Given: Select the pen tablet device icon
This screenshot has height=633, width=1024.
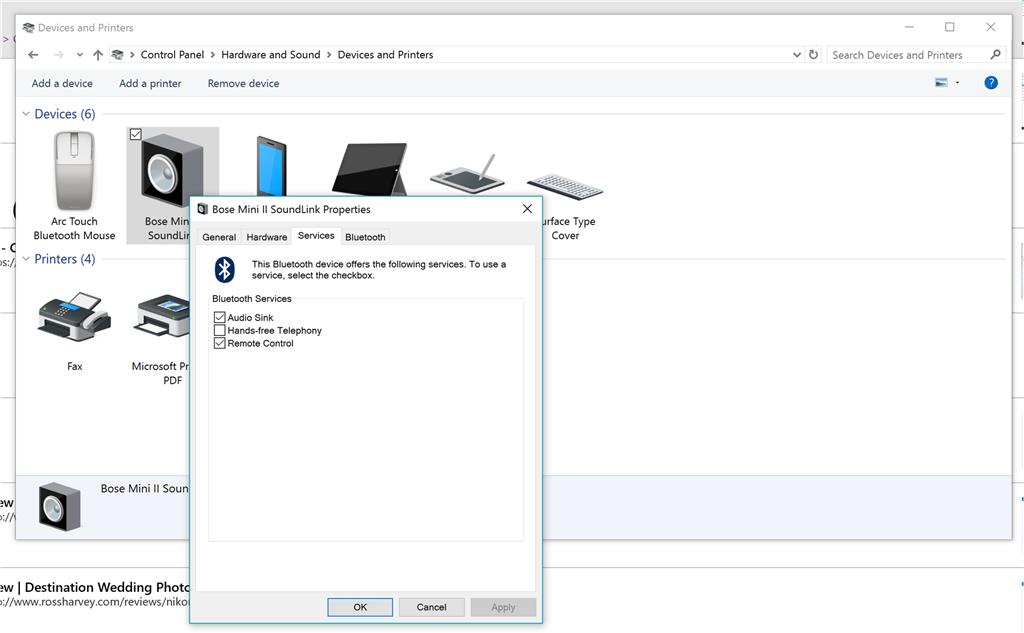Looking at the screenshot, I should pos(467,174).
